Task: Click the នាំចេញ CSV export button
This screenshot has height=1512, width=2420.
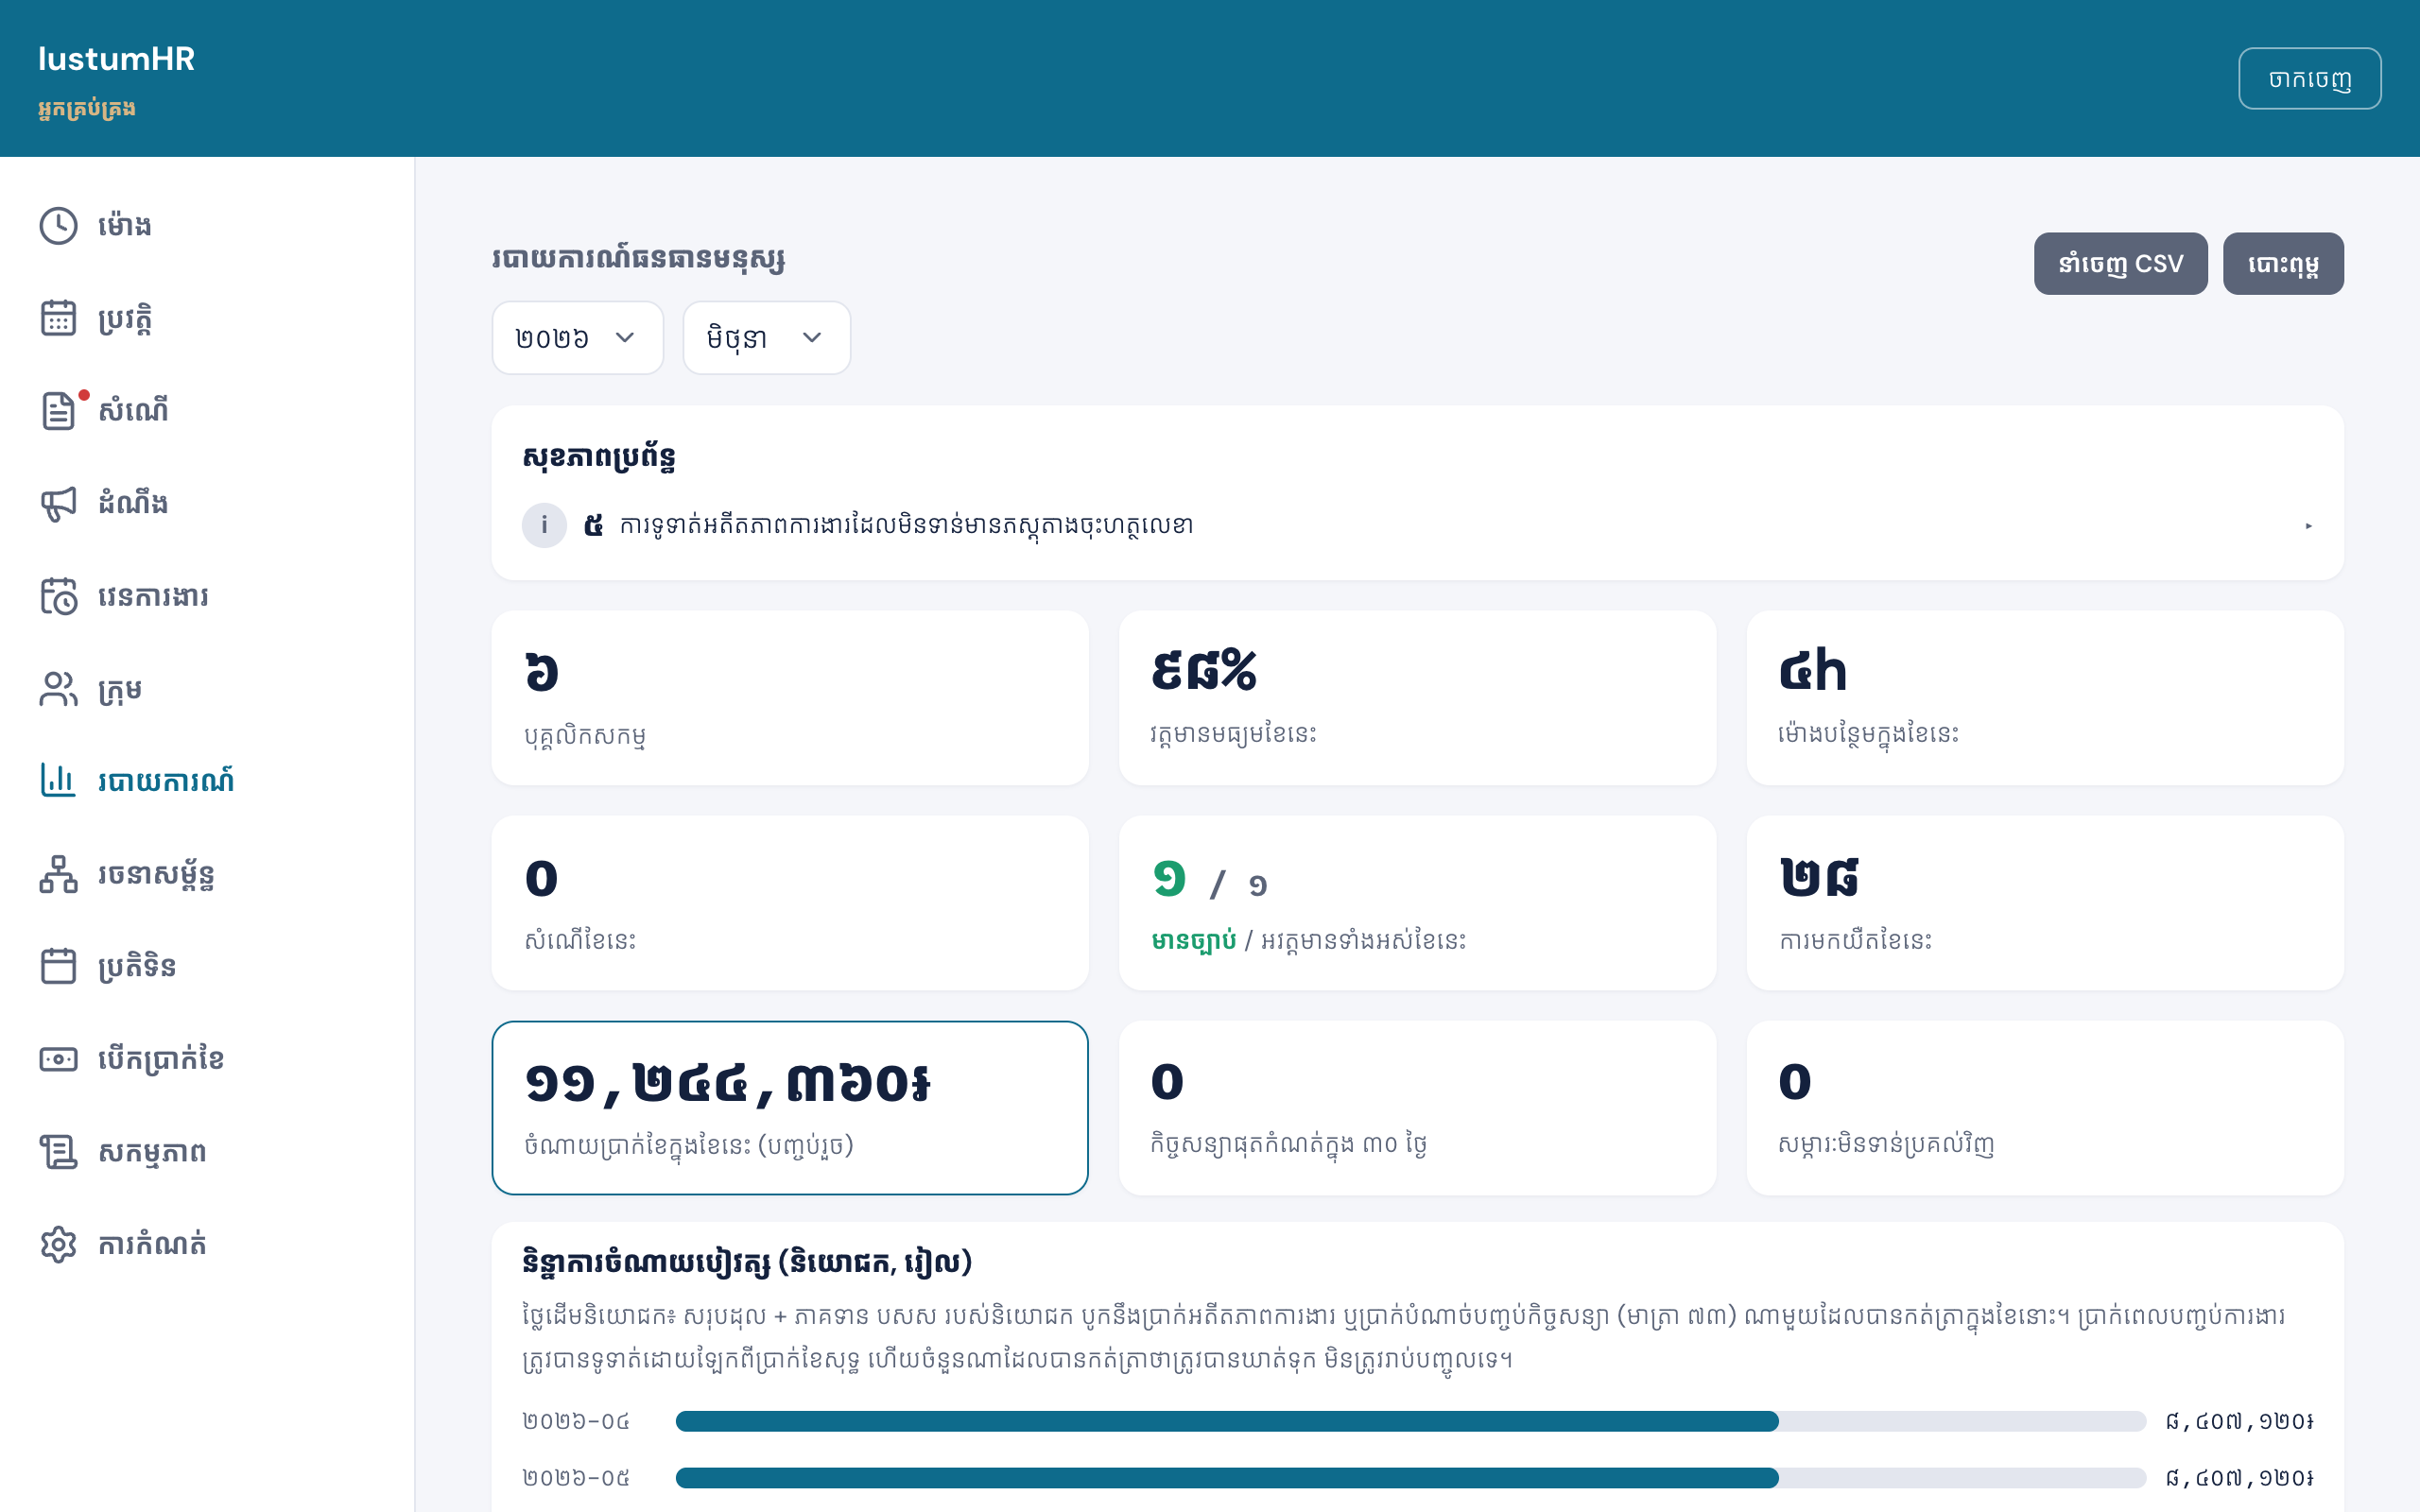Action: tap(2120, 264)
